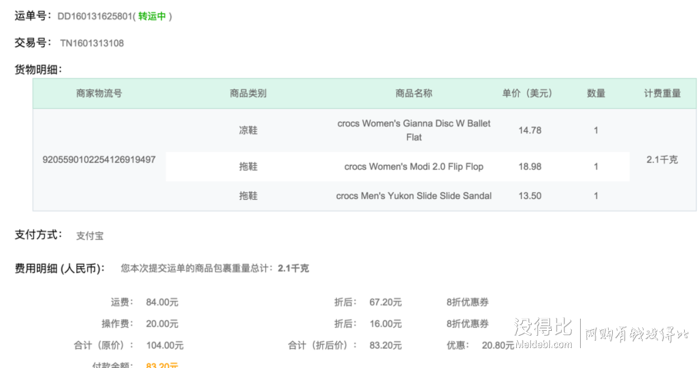Click the shipping fee 84.00元
This screenshot has height=368, width=700.
(162, 302)
